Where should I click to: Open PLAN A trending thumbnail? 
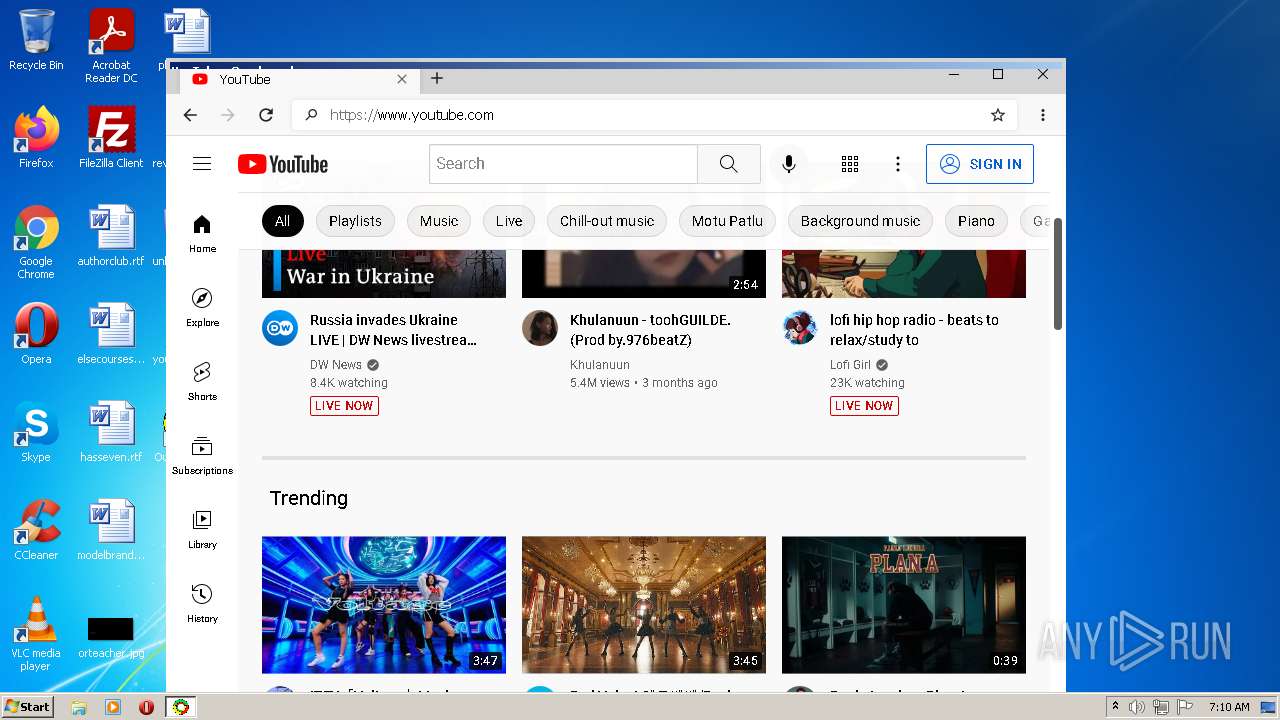[x=904, y=605]
